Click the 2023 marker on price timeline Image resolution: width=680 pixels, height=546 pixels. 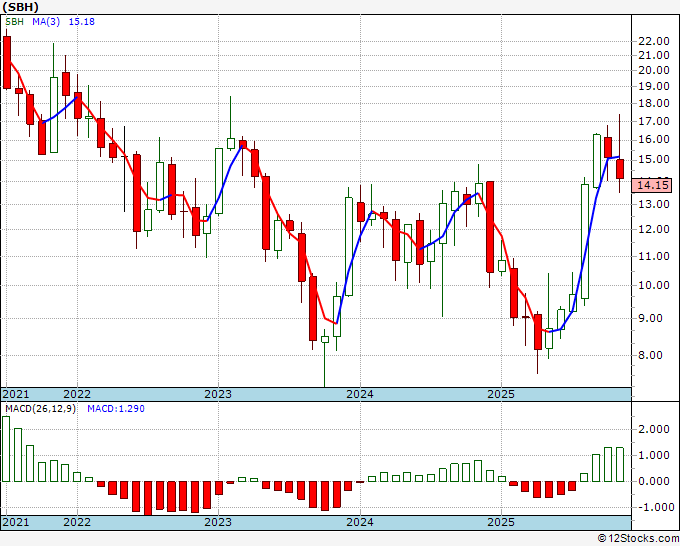pos(218,394)
